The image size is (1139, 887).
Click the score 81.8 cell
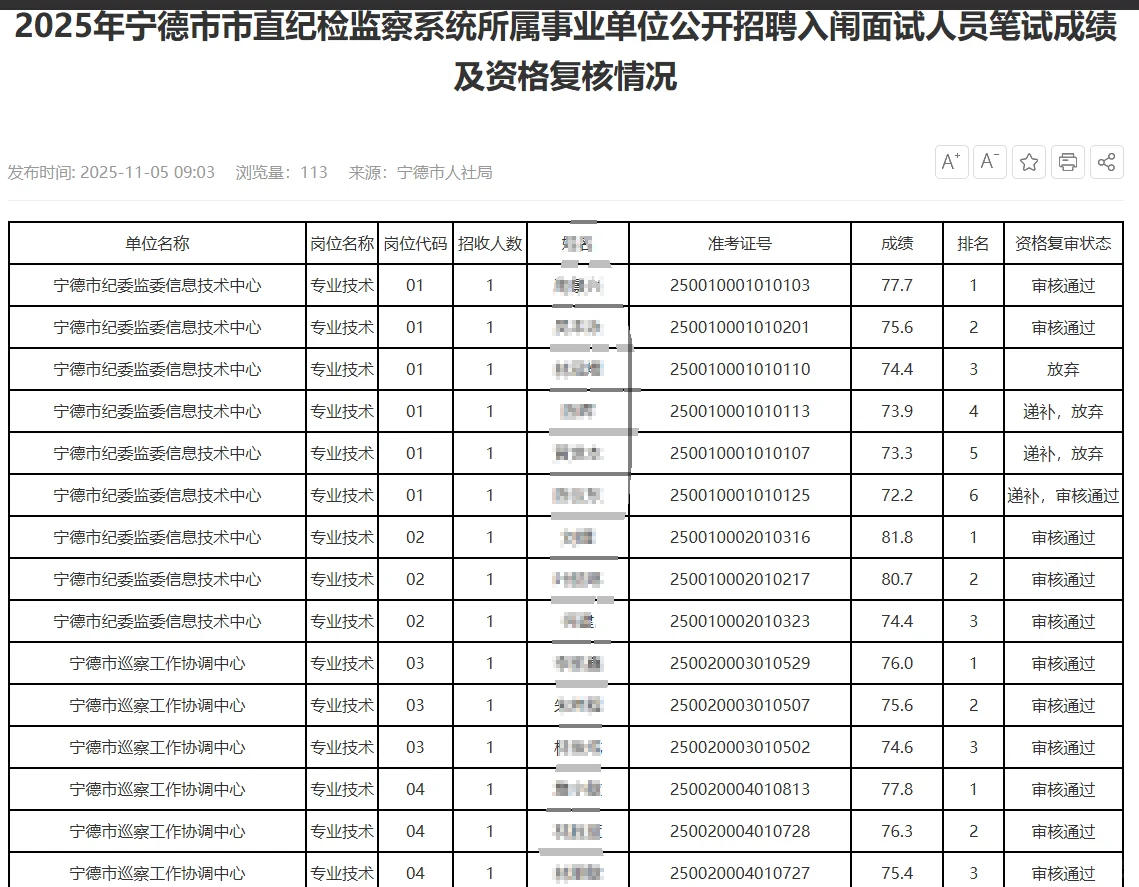pyautogui.click(x=897, y=537)
